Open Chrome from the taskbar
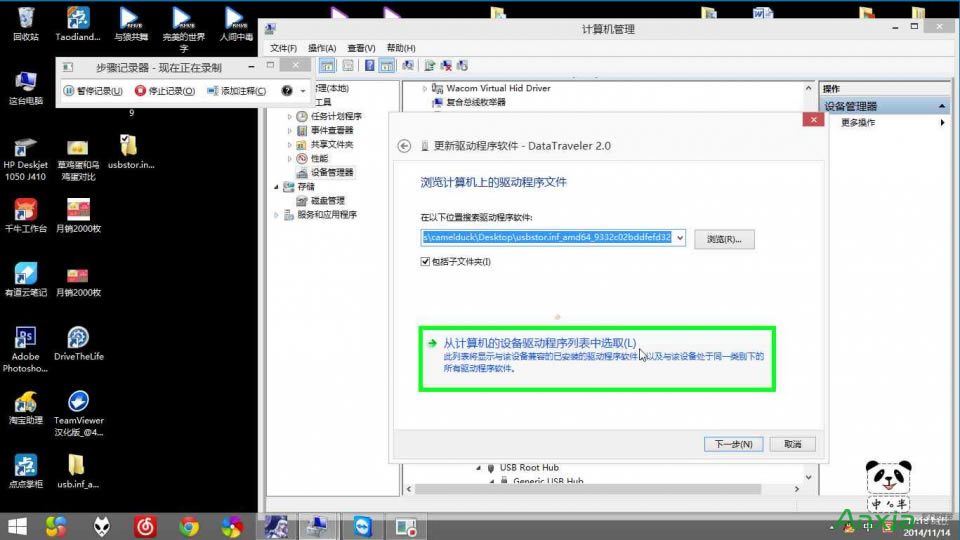960x540 pixels. tap(189, 526)
